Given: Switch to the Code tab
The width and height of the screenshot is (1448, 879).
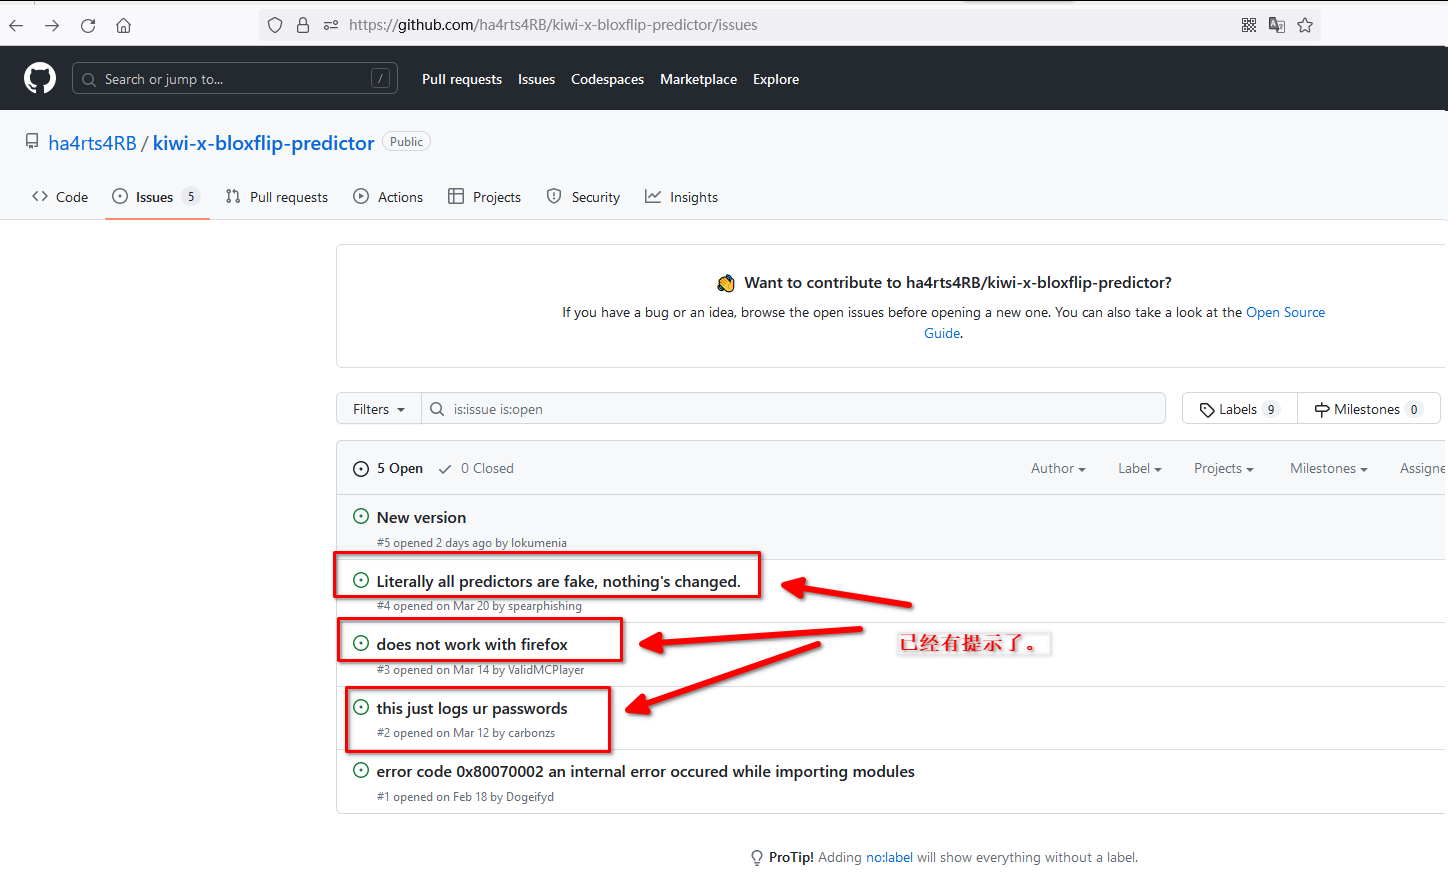Looking at the screenshot, I should 60,197.
